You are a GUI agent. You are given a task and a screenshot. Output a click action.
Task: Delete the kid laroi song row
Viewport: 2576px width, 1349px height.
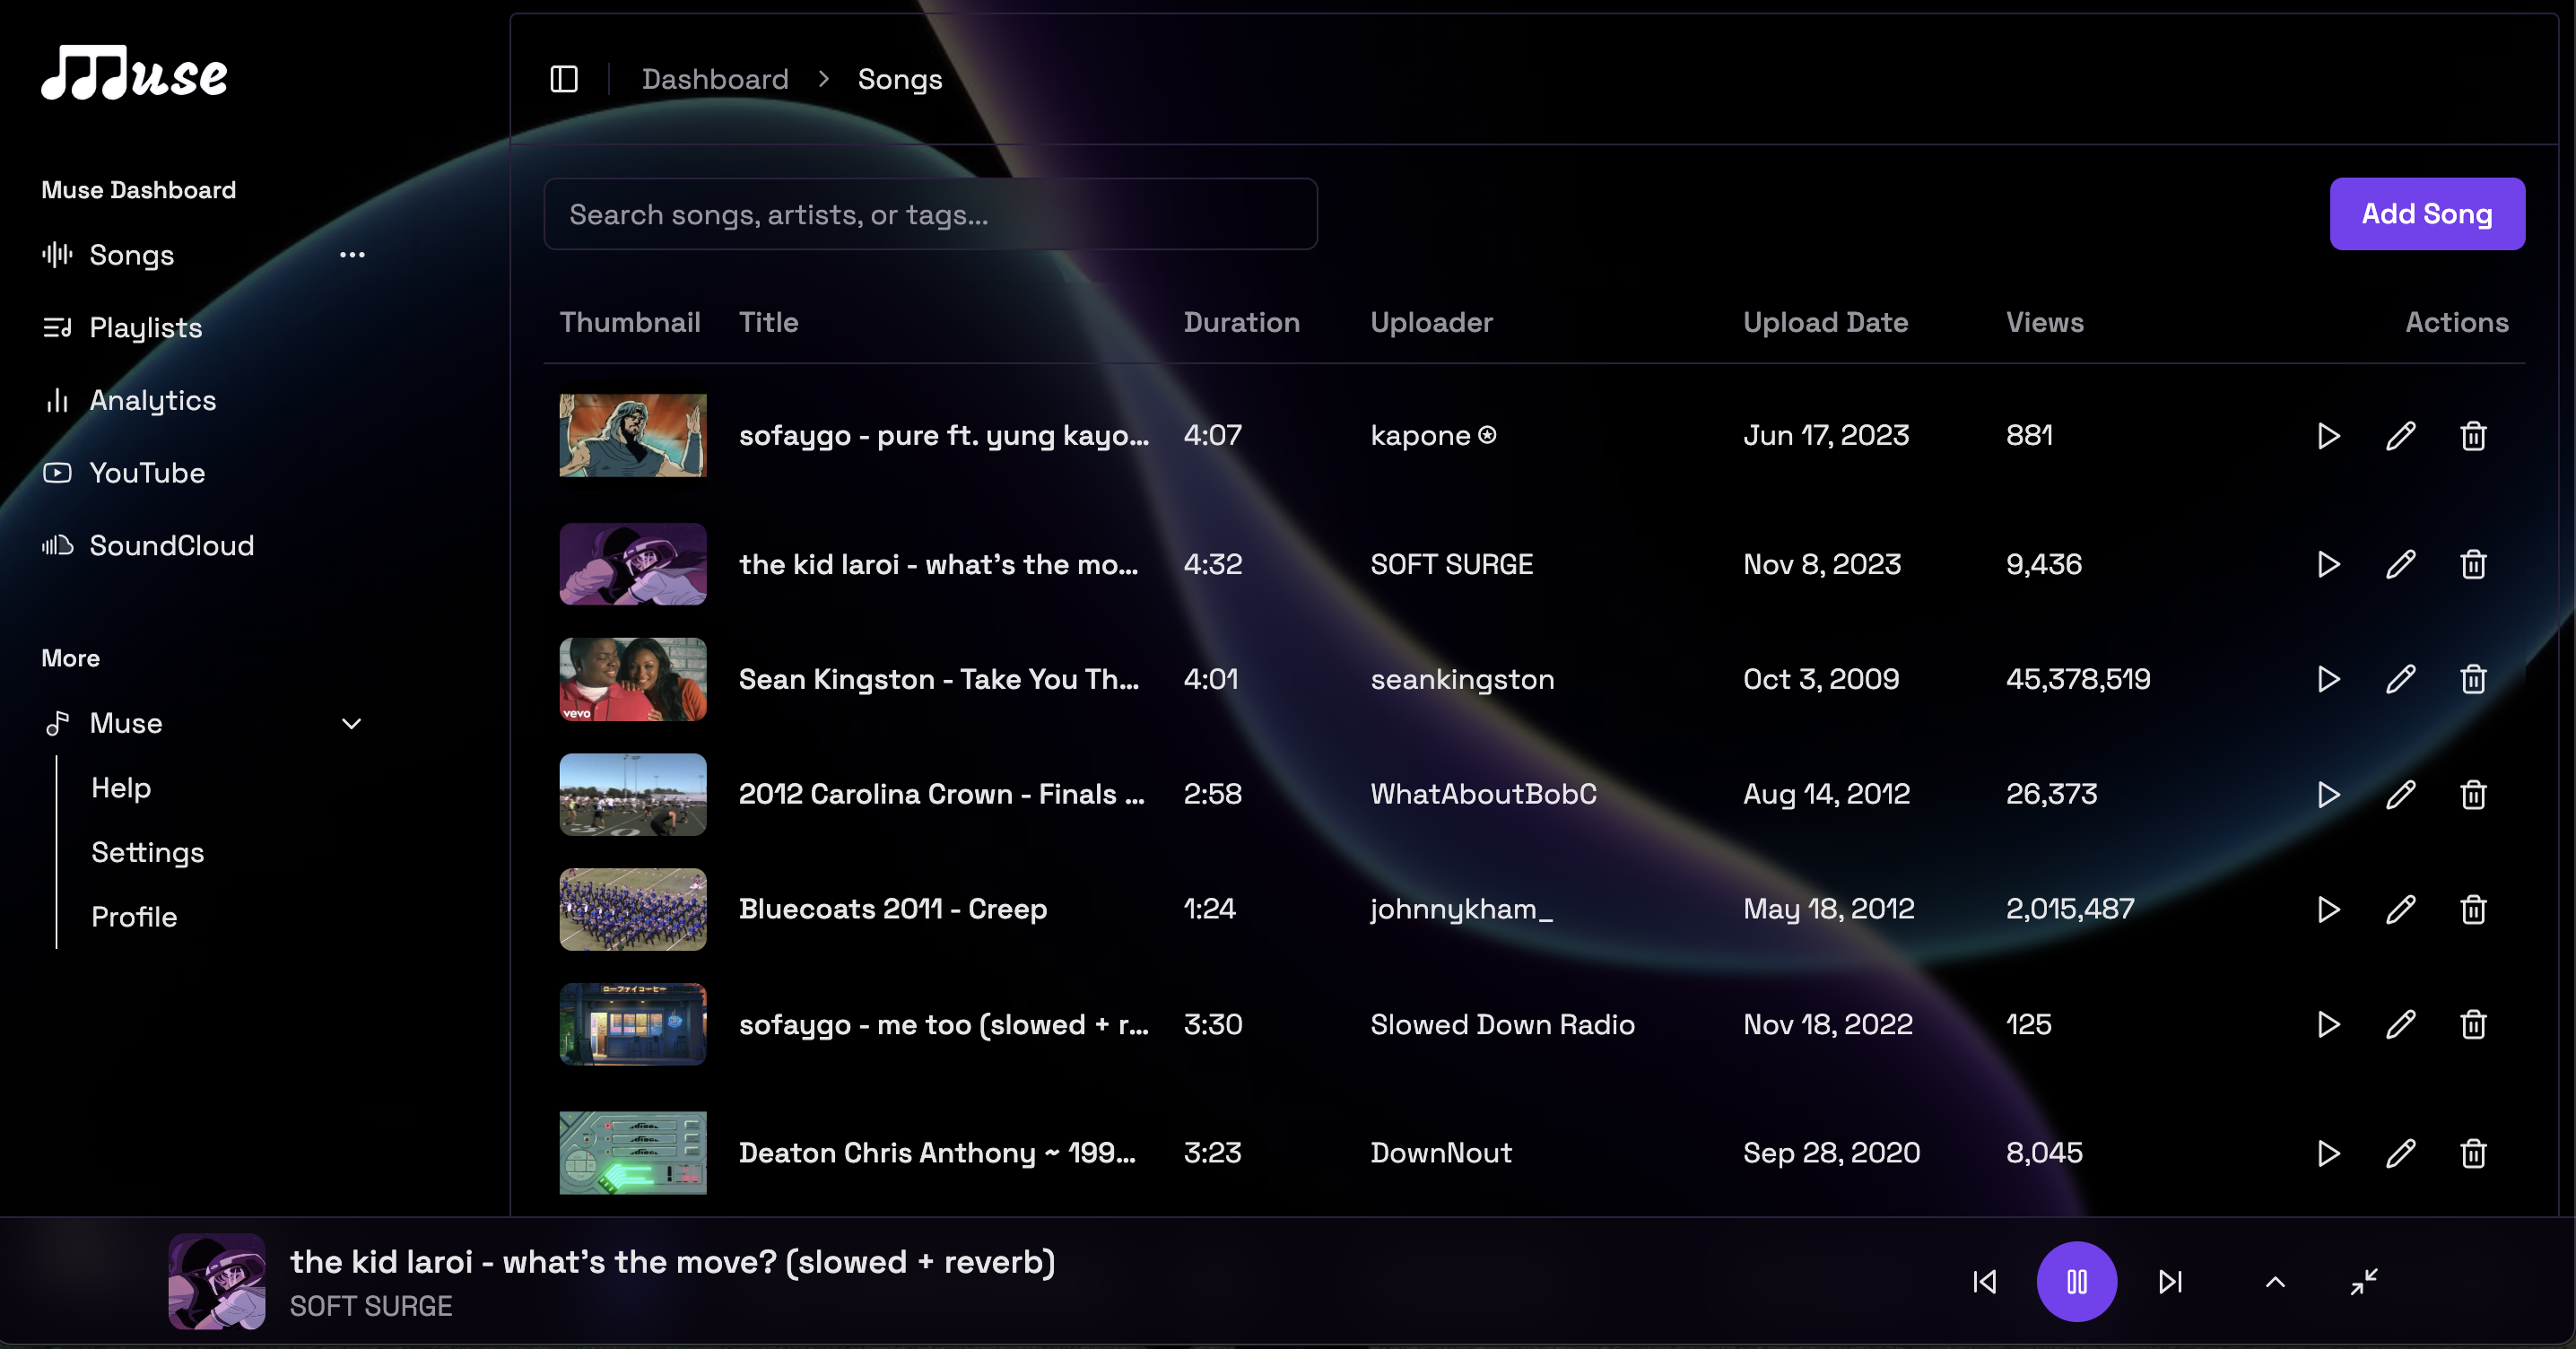click(x=2473, y=564)
